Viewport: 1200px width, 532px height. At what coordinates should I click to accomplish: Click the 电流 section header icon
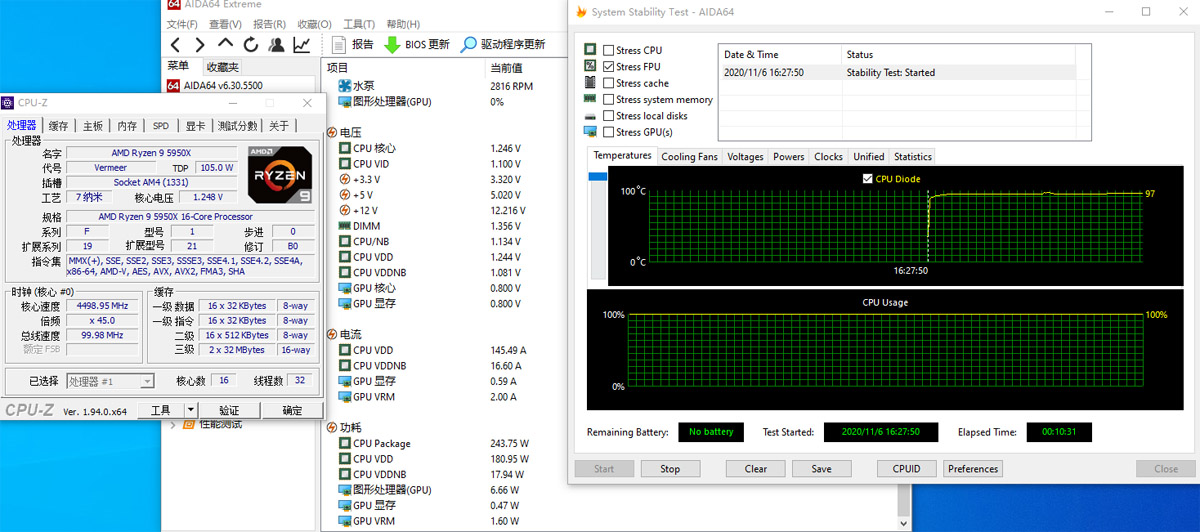point(332,334)
